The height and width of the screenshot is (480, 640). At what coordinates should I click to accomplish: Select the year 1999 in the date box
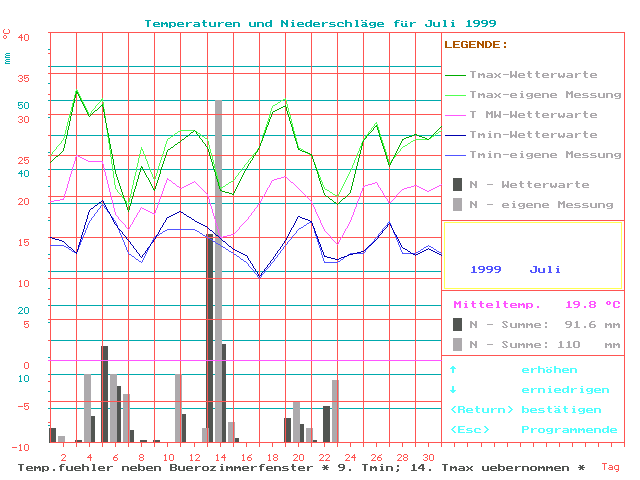coord(486,270)
